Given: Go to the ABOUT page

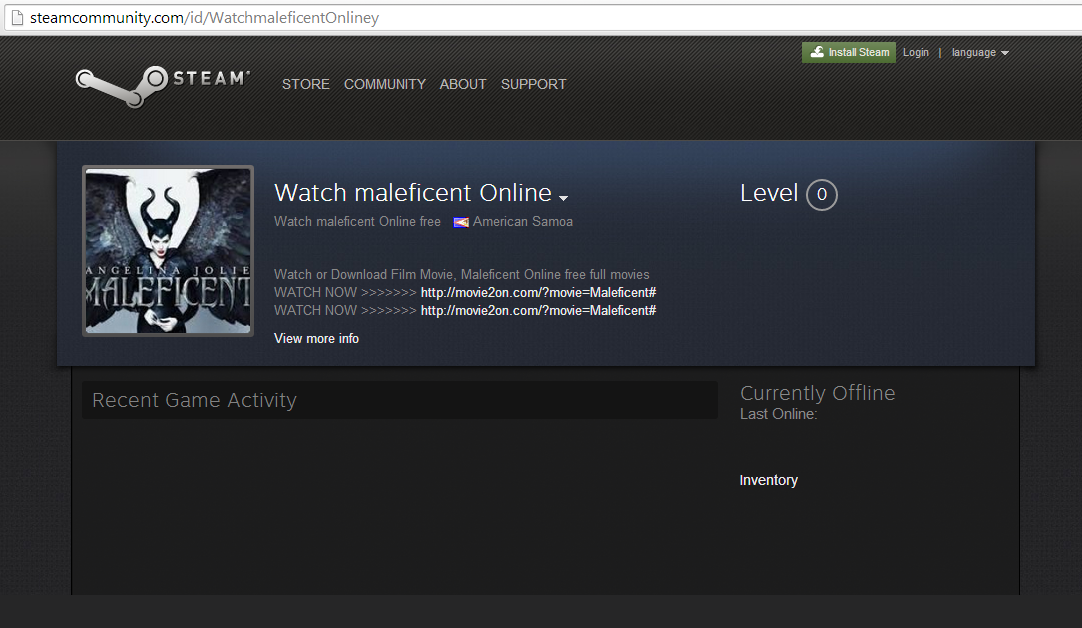Looking at the screenshot, I should coord(463,84).
